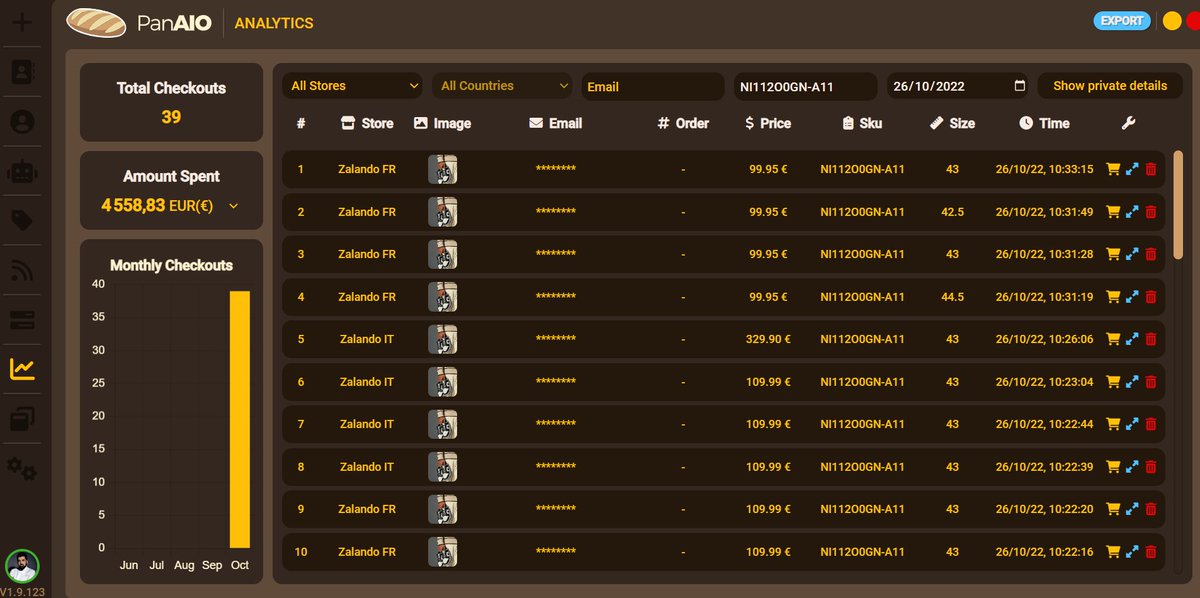Click the time 26/10/22, 10:22:16

pos(1044,552)
